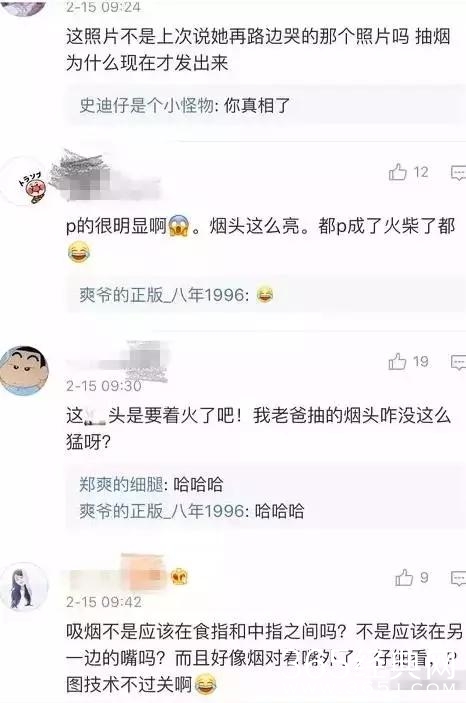Select the comment about 烟头这么亮
Screen dimensions: 466x703
click(261, 239)
